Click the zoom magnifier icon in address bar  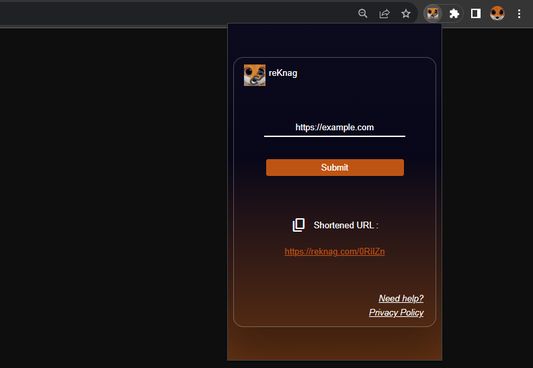click(x=363, y=14)
